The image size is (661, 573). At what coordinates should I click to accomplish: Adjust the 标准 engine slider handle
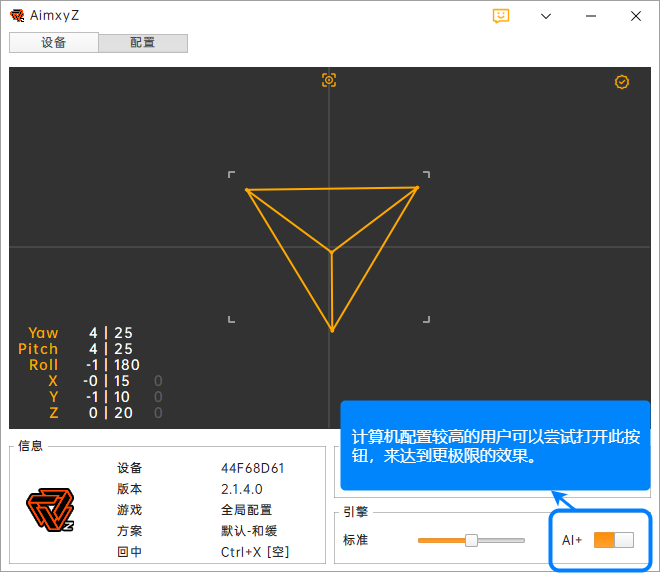(x=471, y=540)
